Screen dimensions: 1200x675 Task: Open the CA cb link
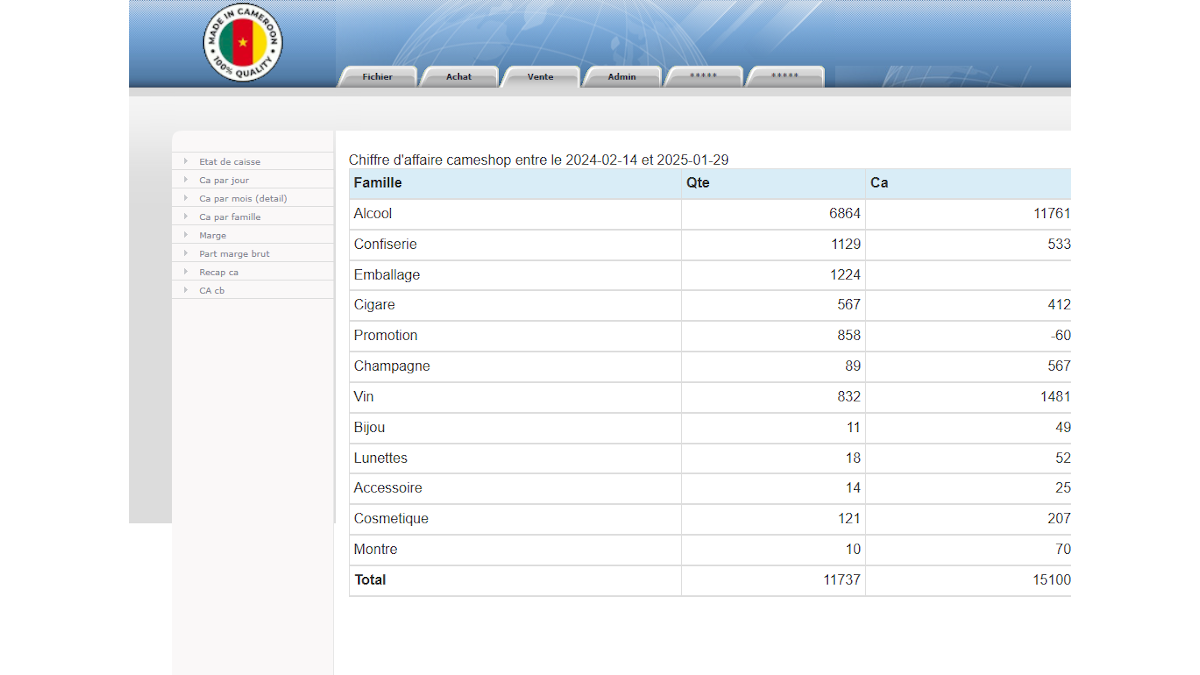[212, 291]
